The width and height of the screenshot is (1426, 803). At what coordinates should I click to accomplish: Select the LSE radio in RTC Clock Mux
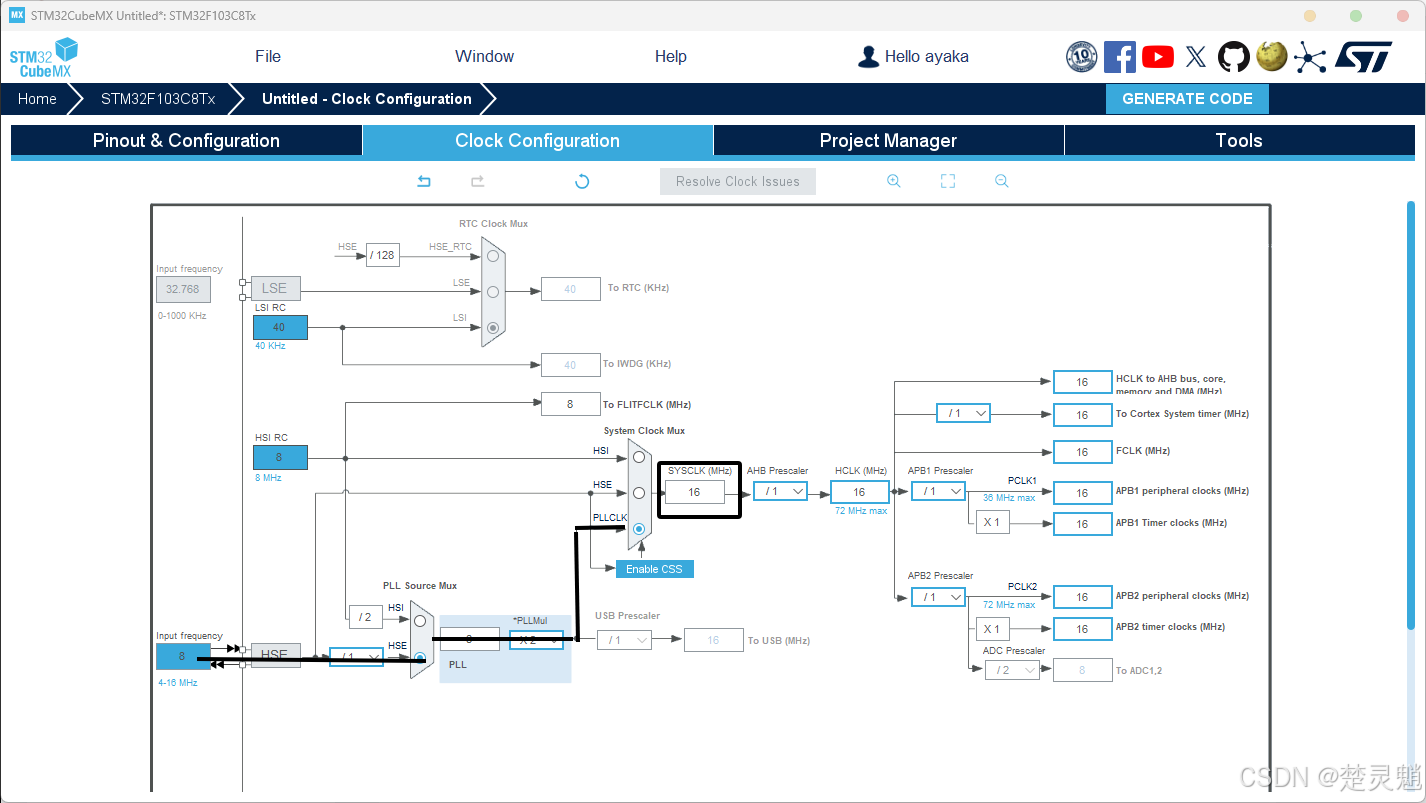[492, 291]
